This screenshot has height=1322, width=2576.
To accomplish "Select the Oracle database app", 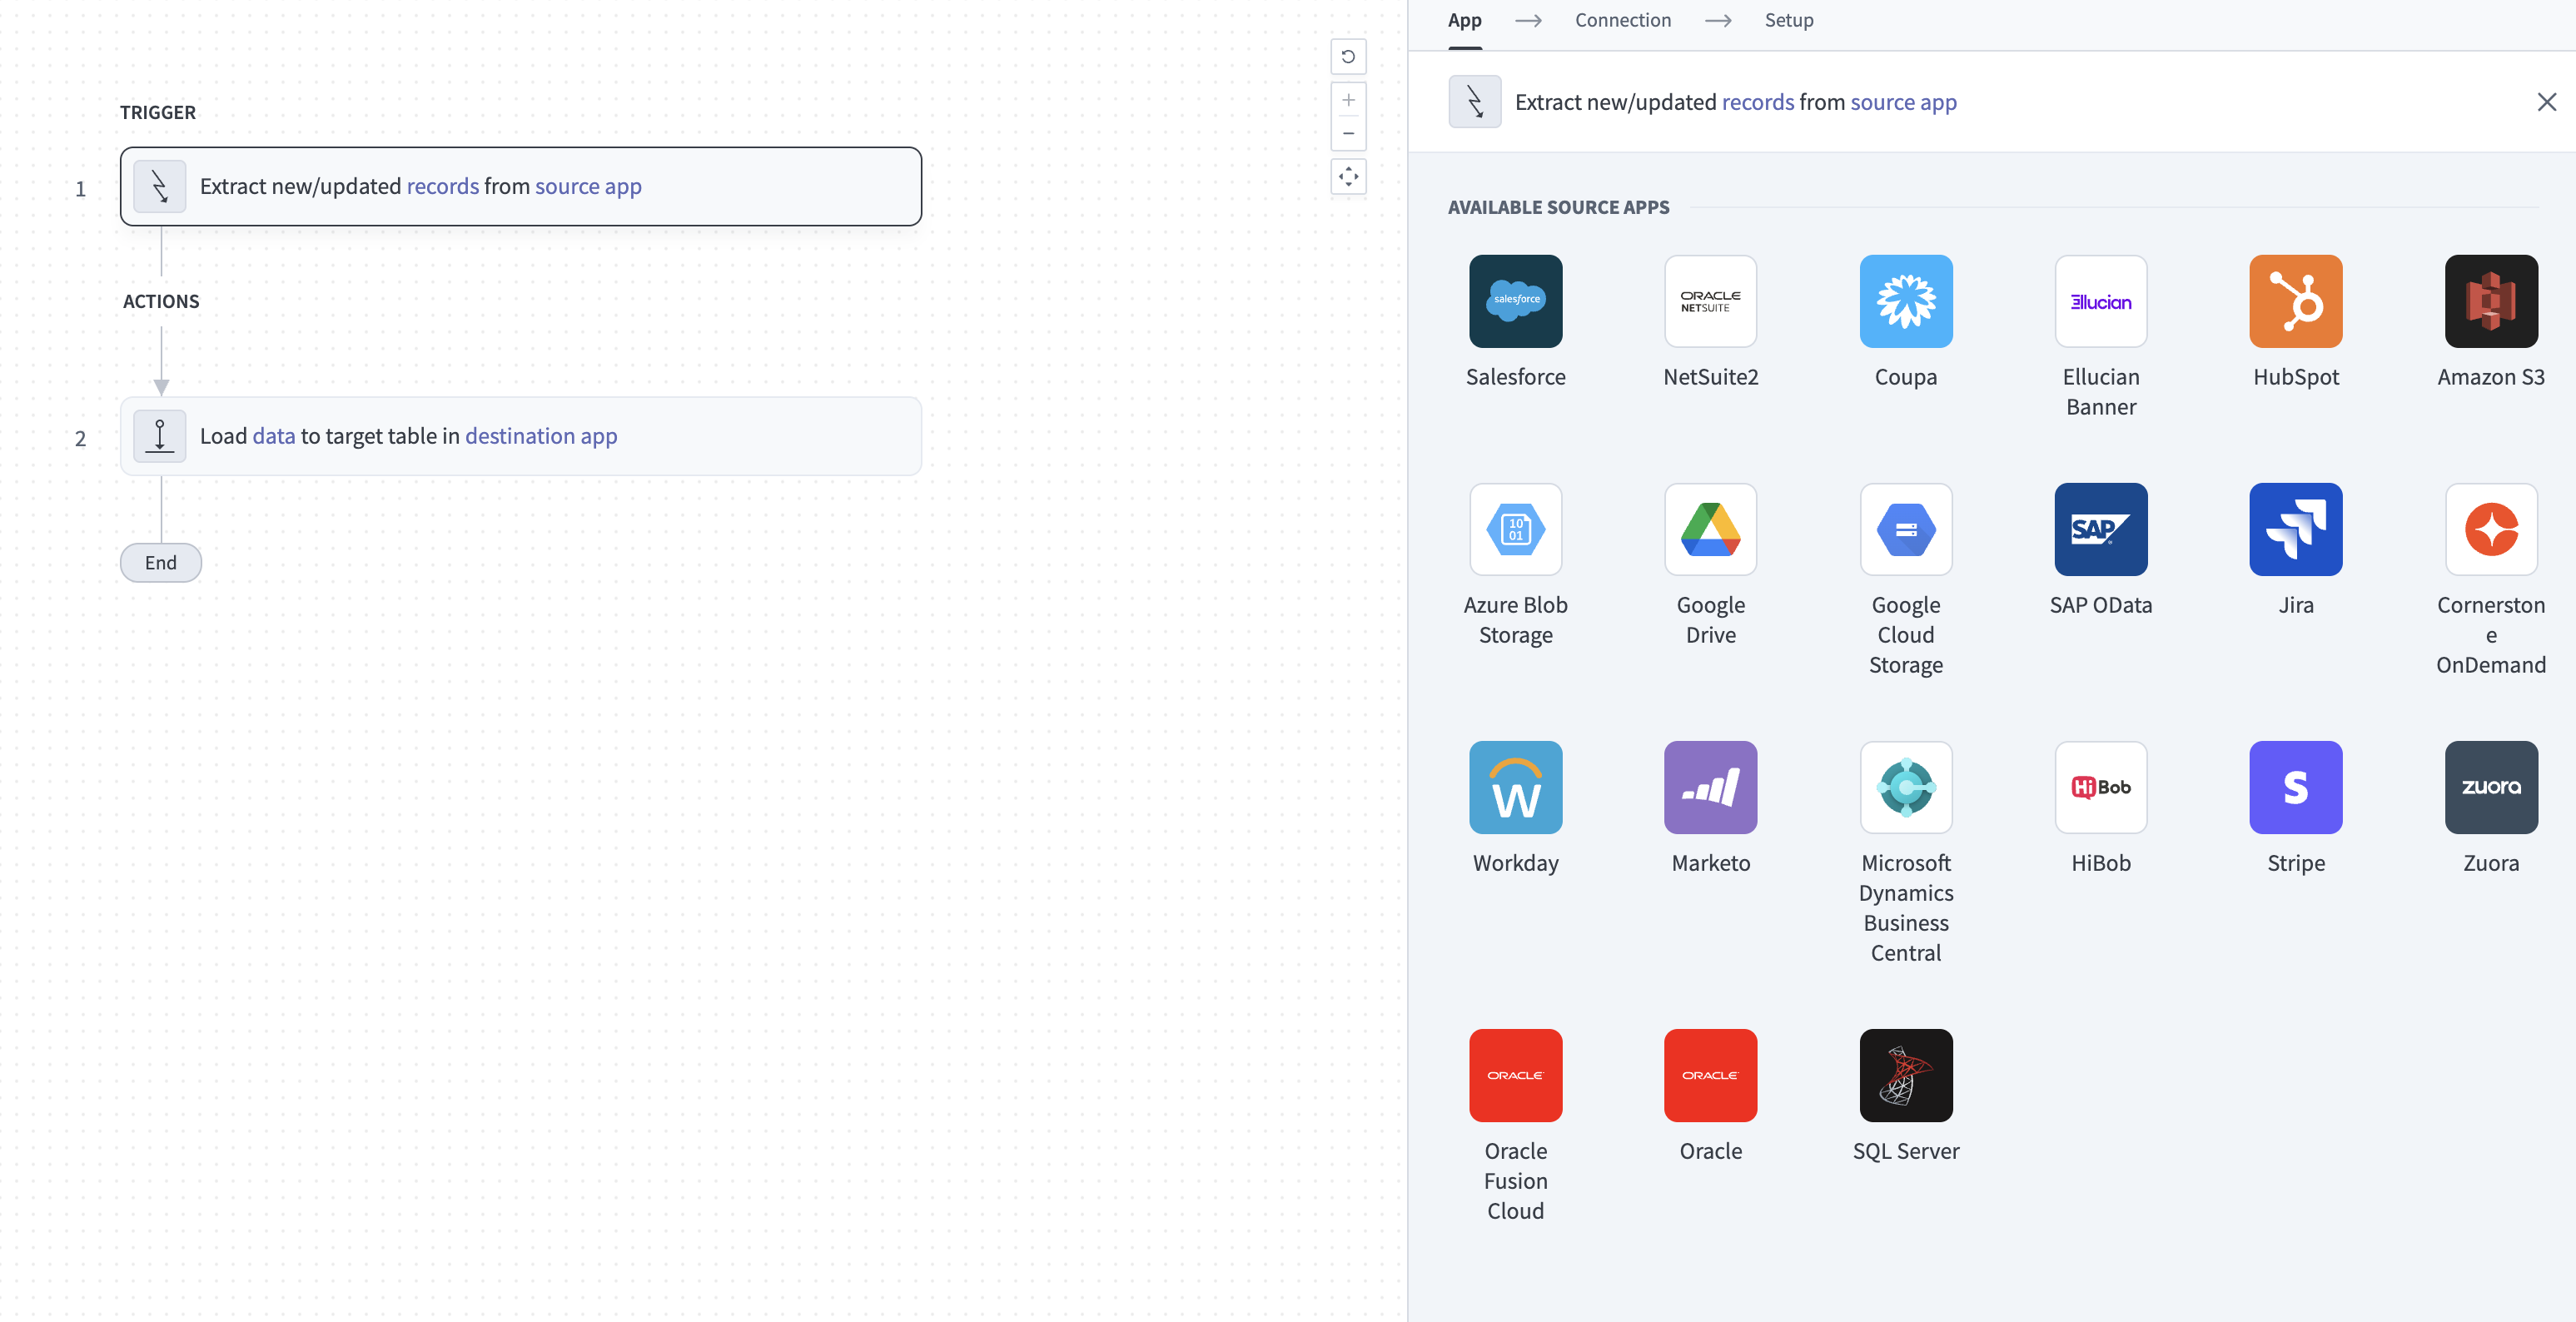I will click(1710, 1075).
